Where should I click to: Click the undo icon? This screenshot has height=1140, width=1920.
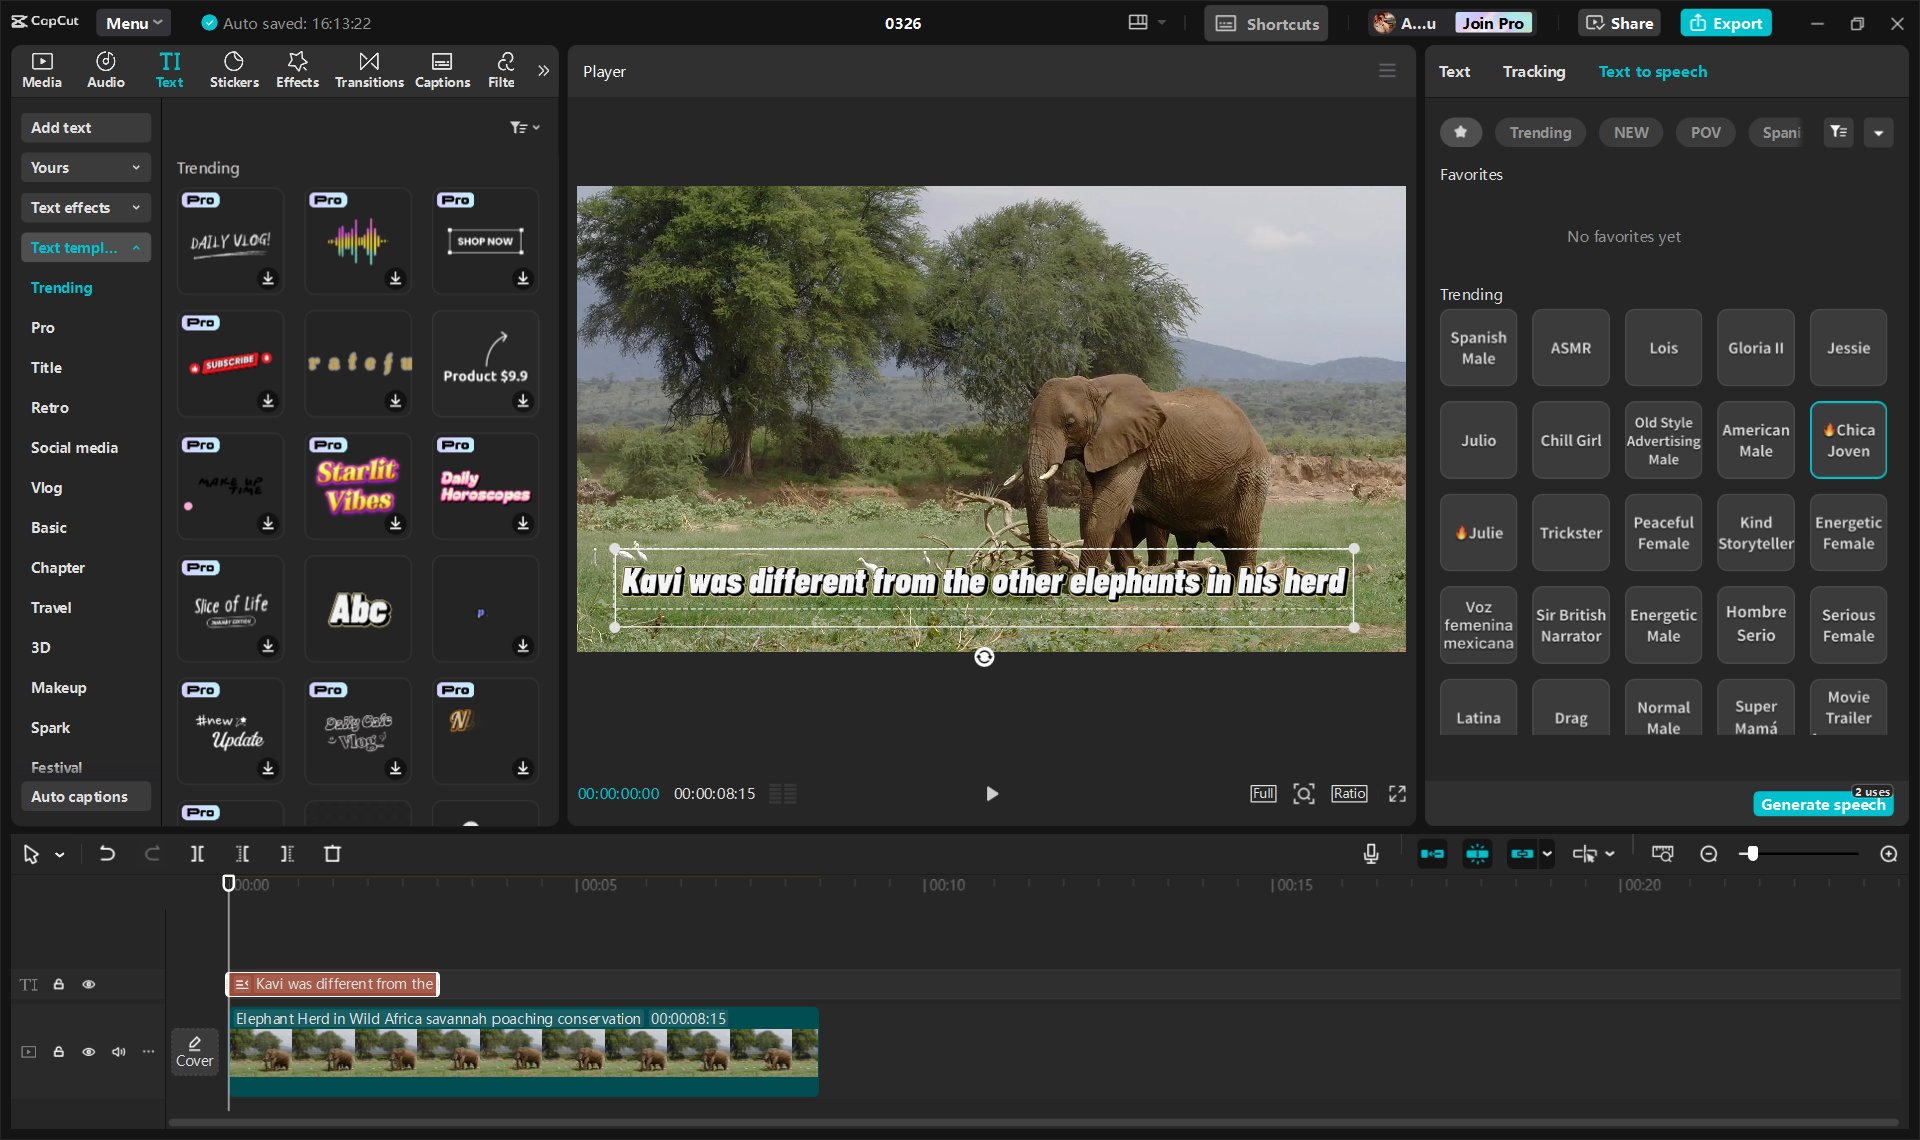click(107, 853)
